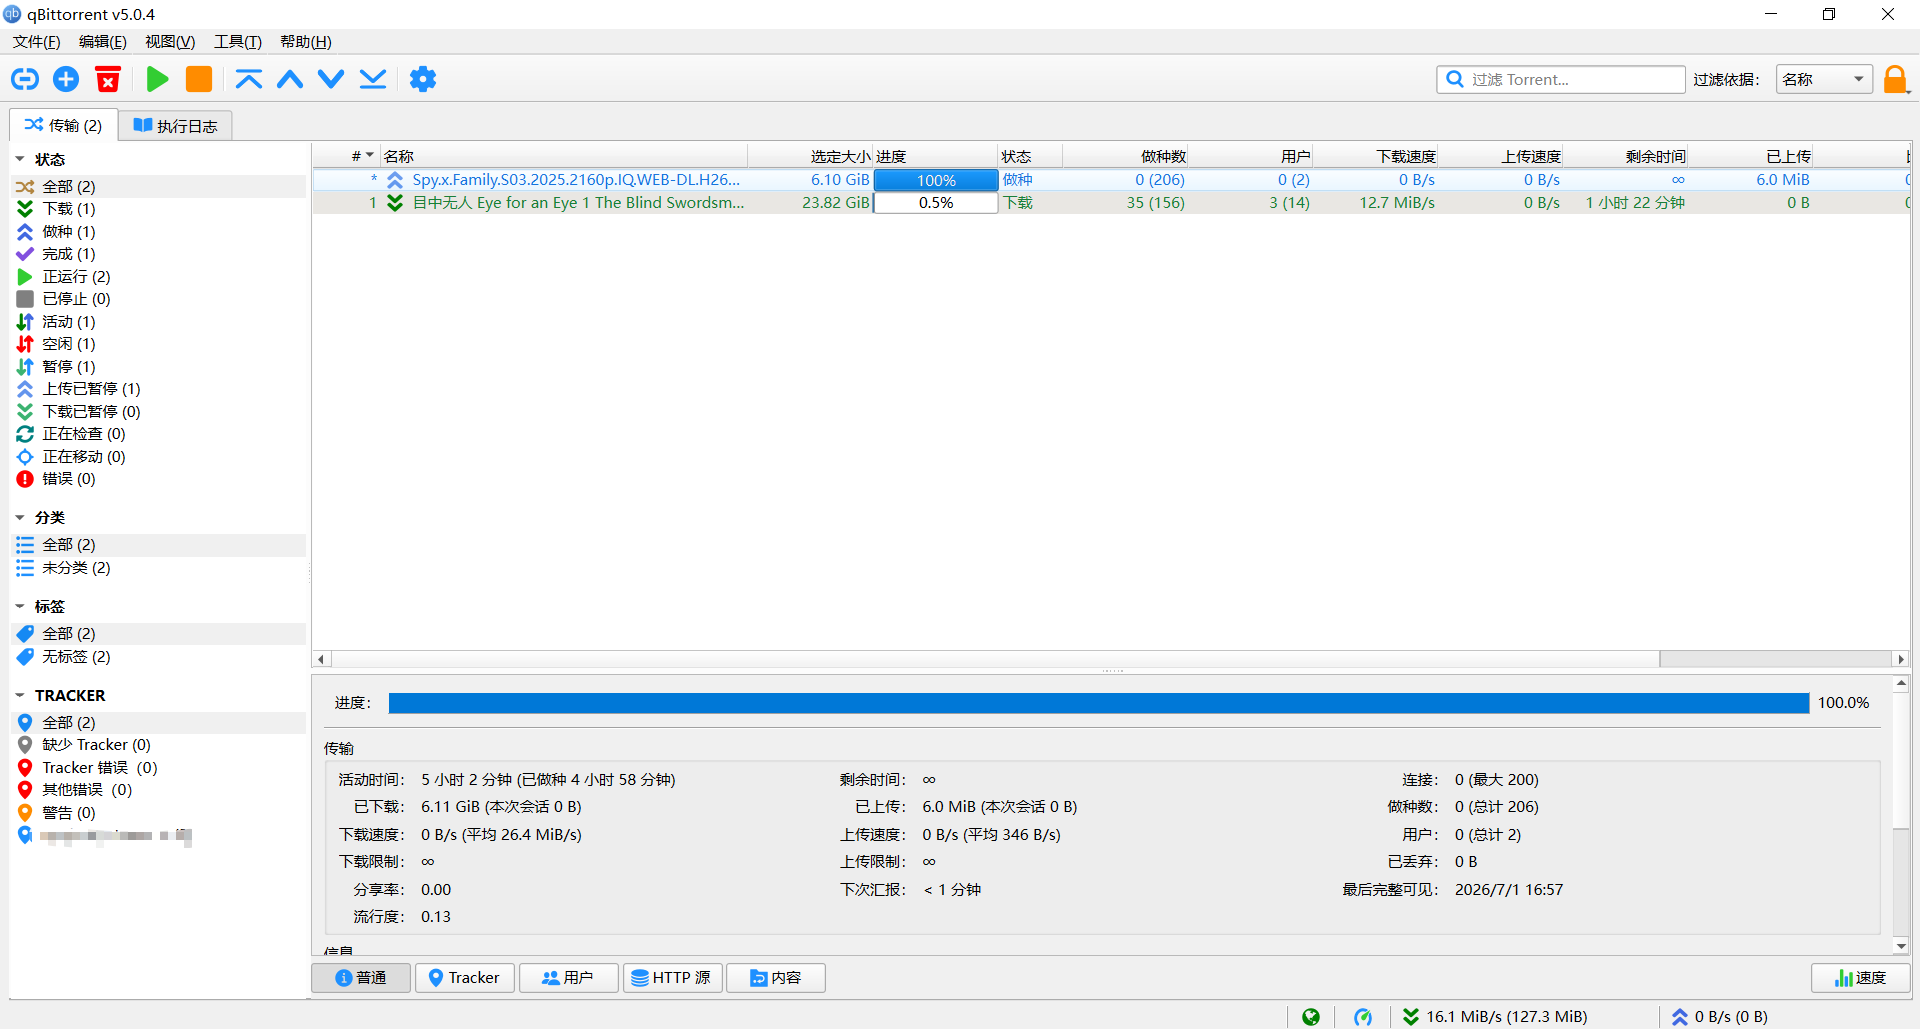Viewport: 1920px width, 1029px height.
Task: Click the add torrent link icon
Action: pos(25,79)
